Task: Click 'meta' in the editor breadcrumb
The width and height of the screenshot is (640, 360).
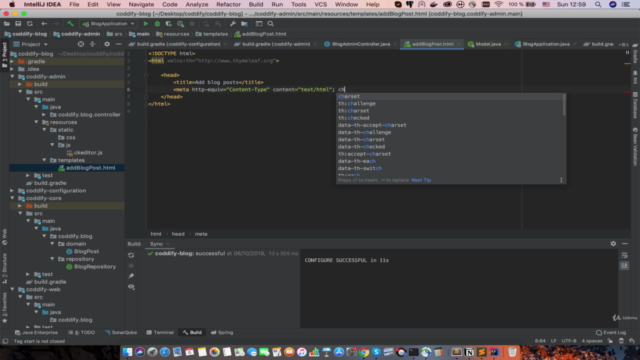Action: tap(201, 234)
